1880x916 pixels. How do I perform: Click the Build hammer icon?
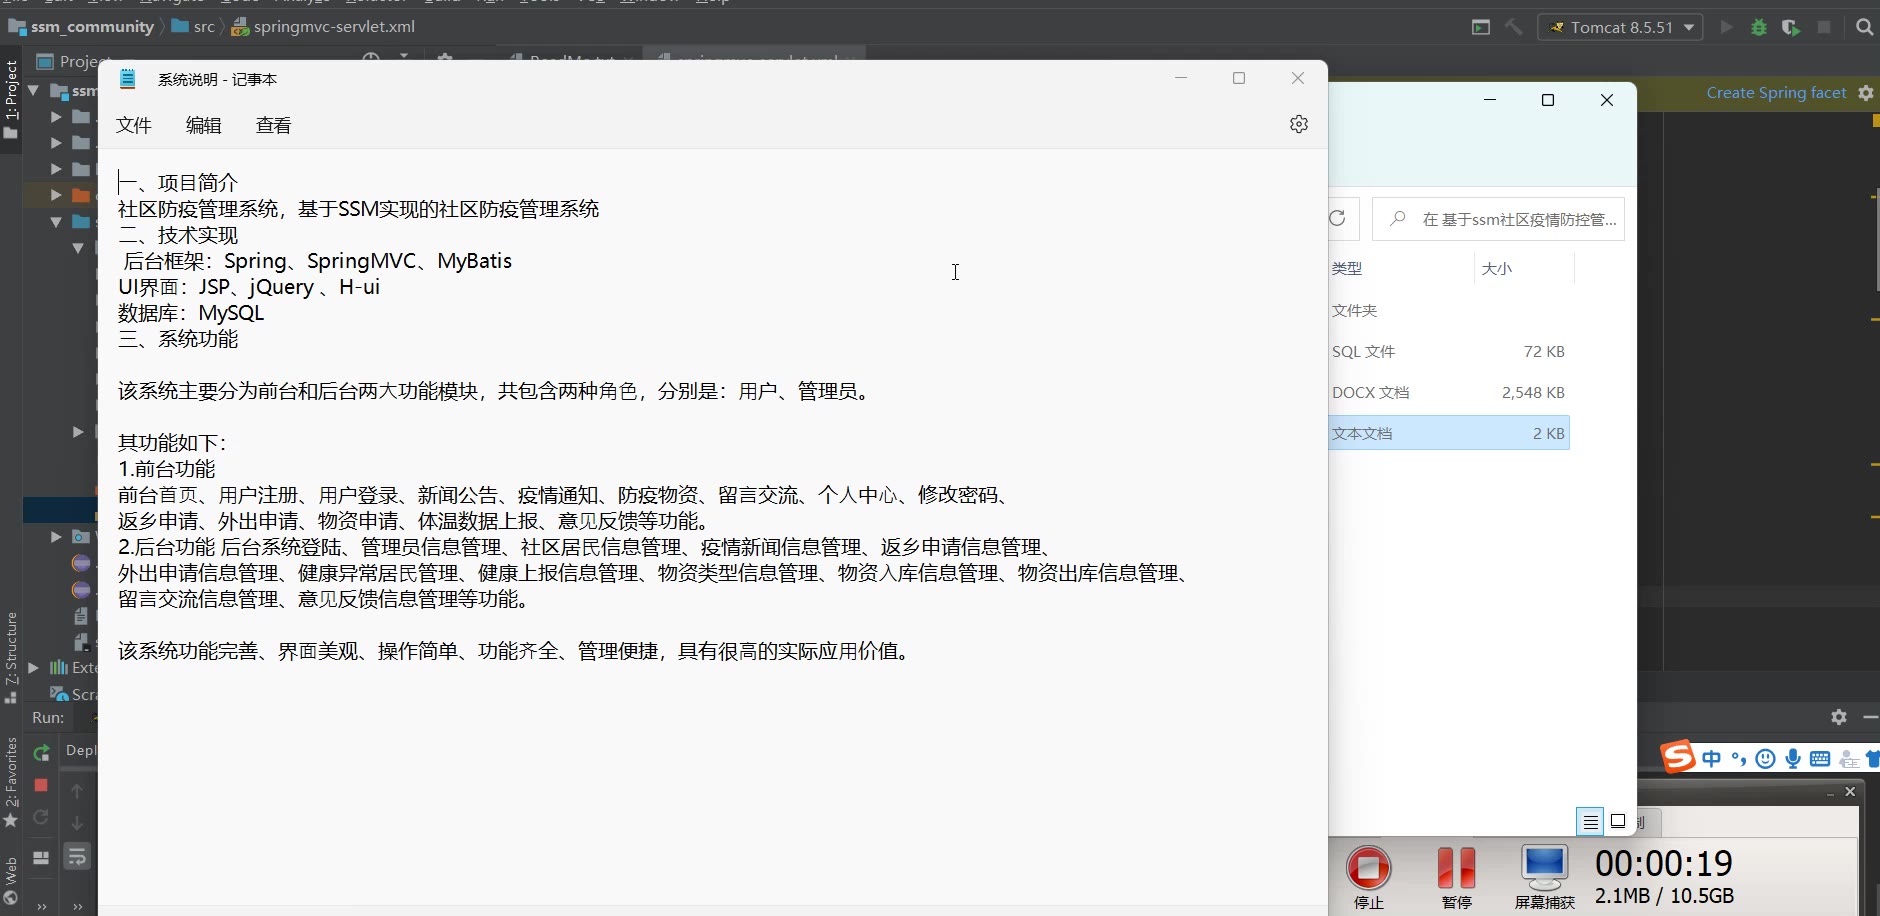point(1514,27)
